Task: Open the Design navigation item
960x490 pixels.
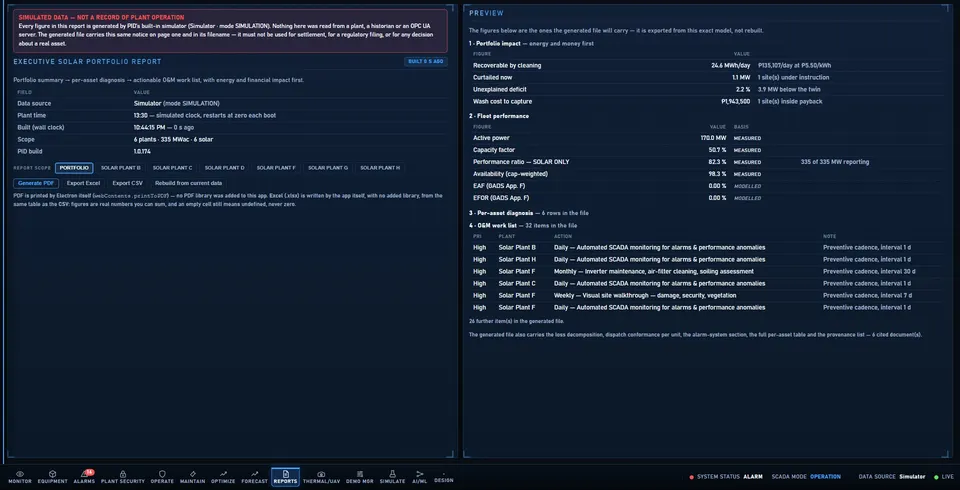Action: [x=444, y=478]
